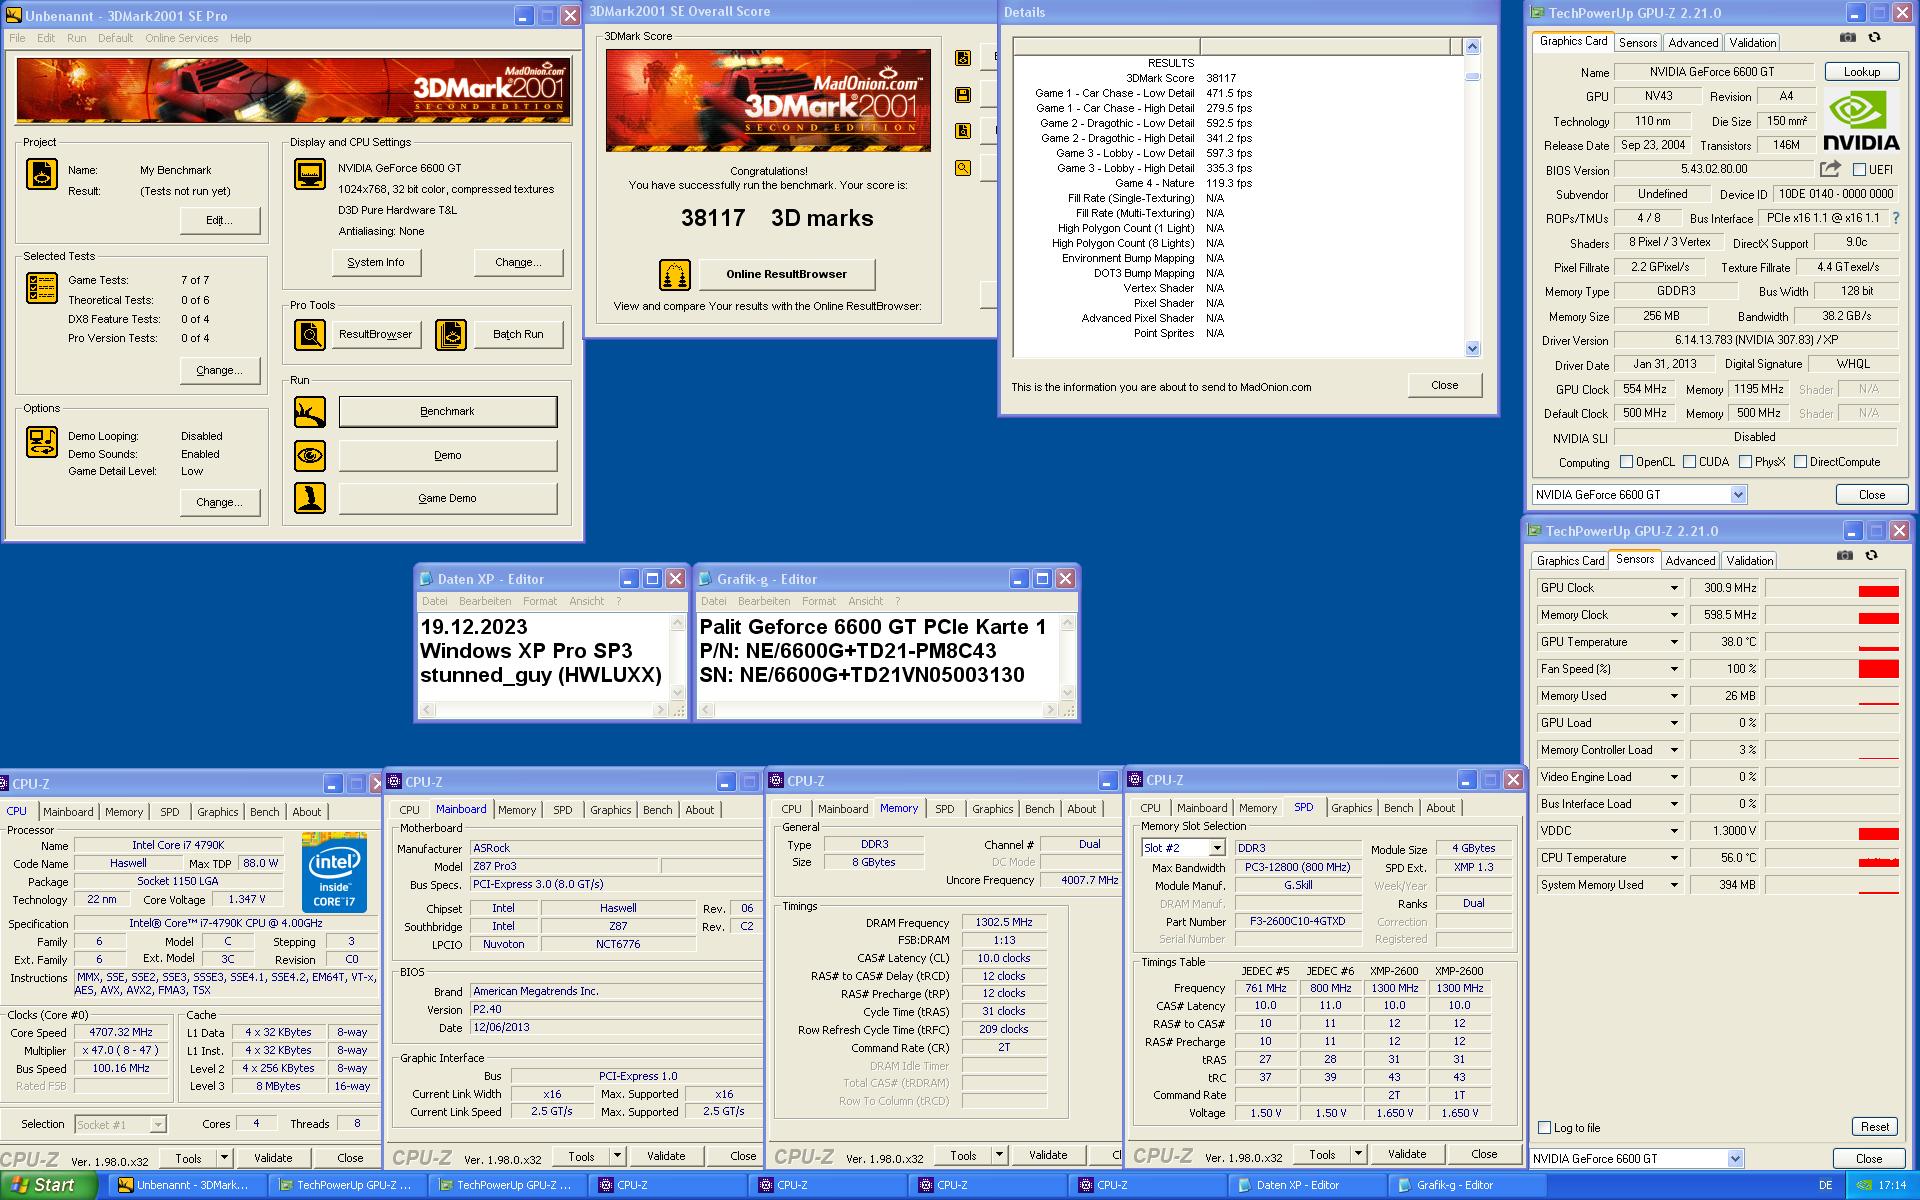This screenshot has width=1920, height=1200.
Task: Click the Details results scrollbar down arrow
Action: pyautogui.click(x=1472, y=349)
